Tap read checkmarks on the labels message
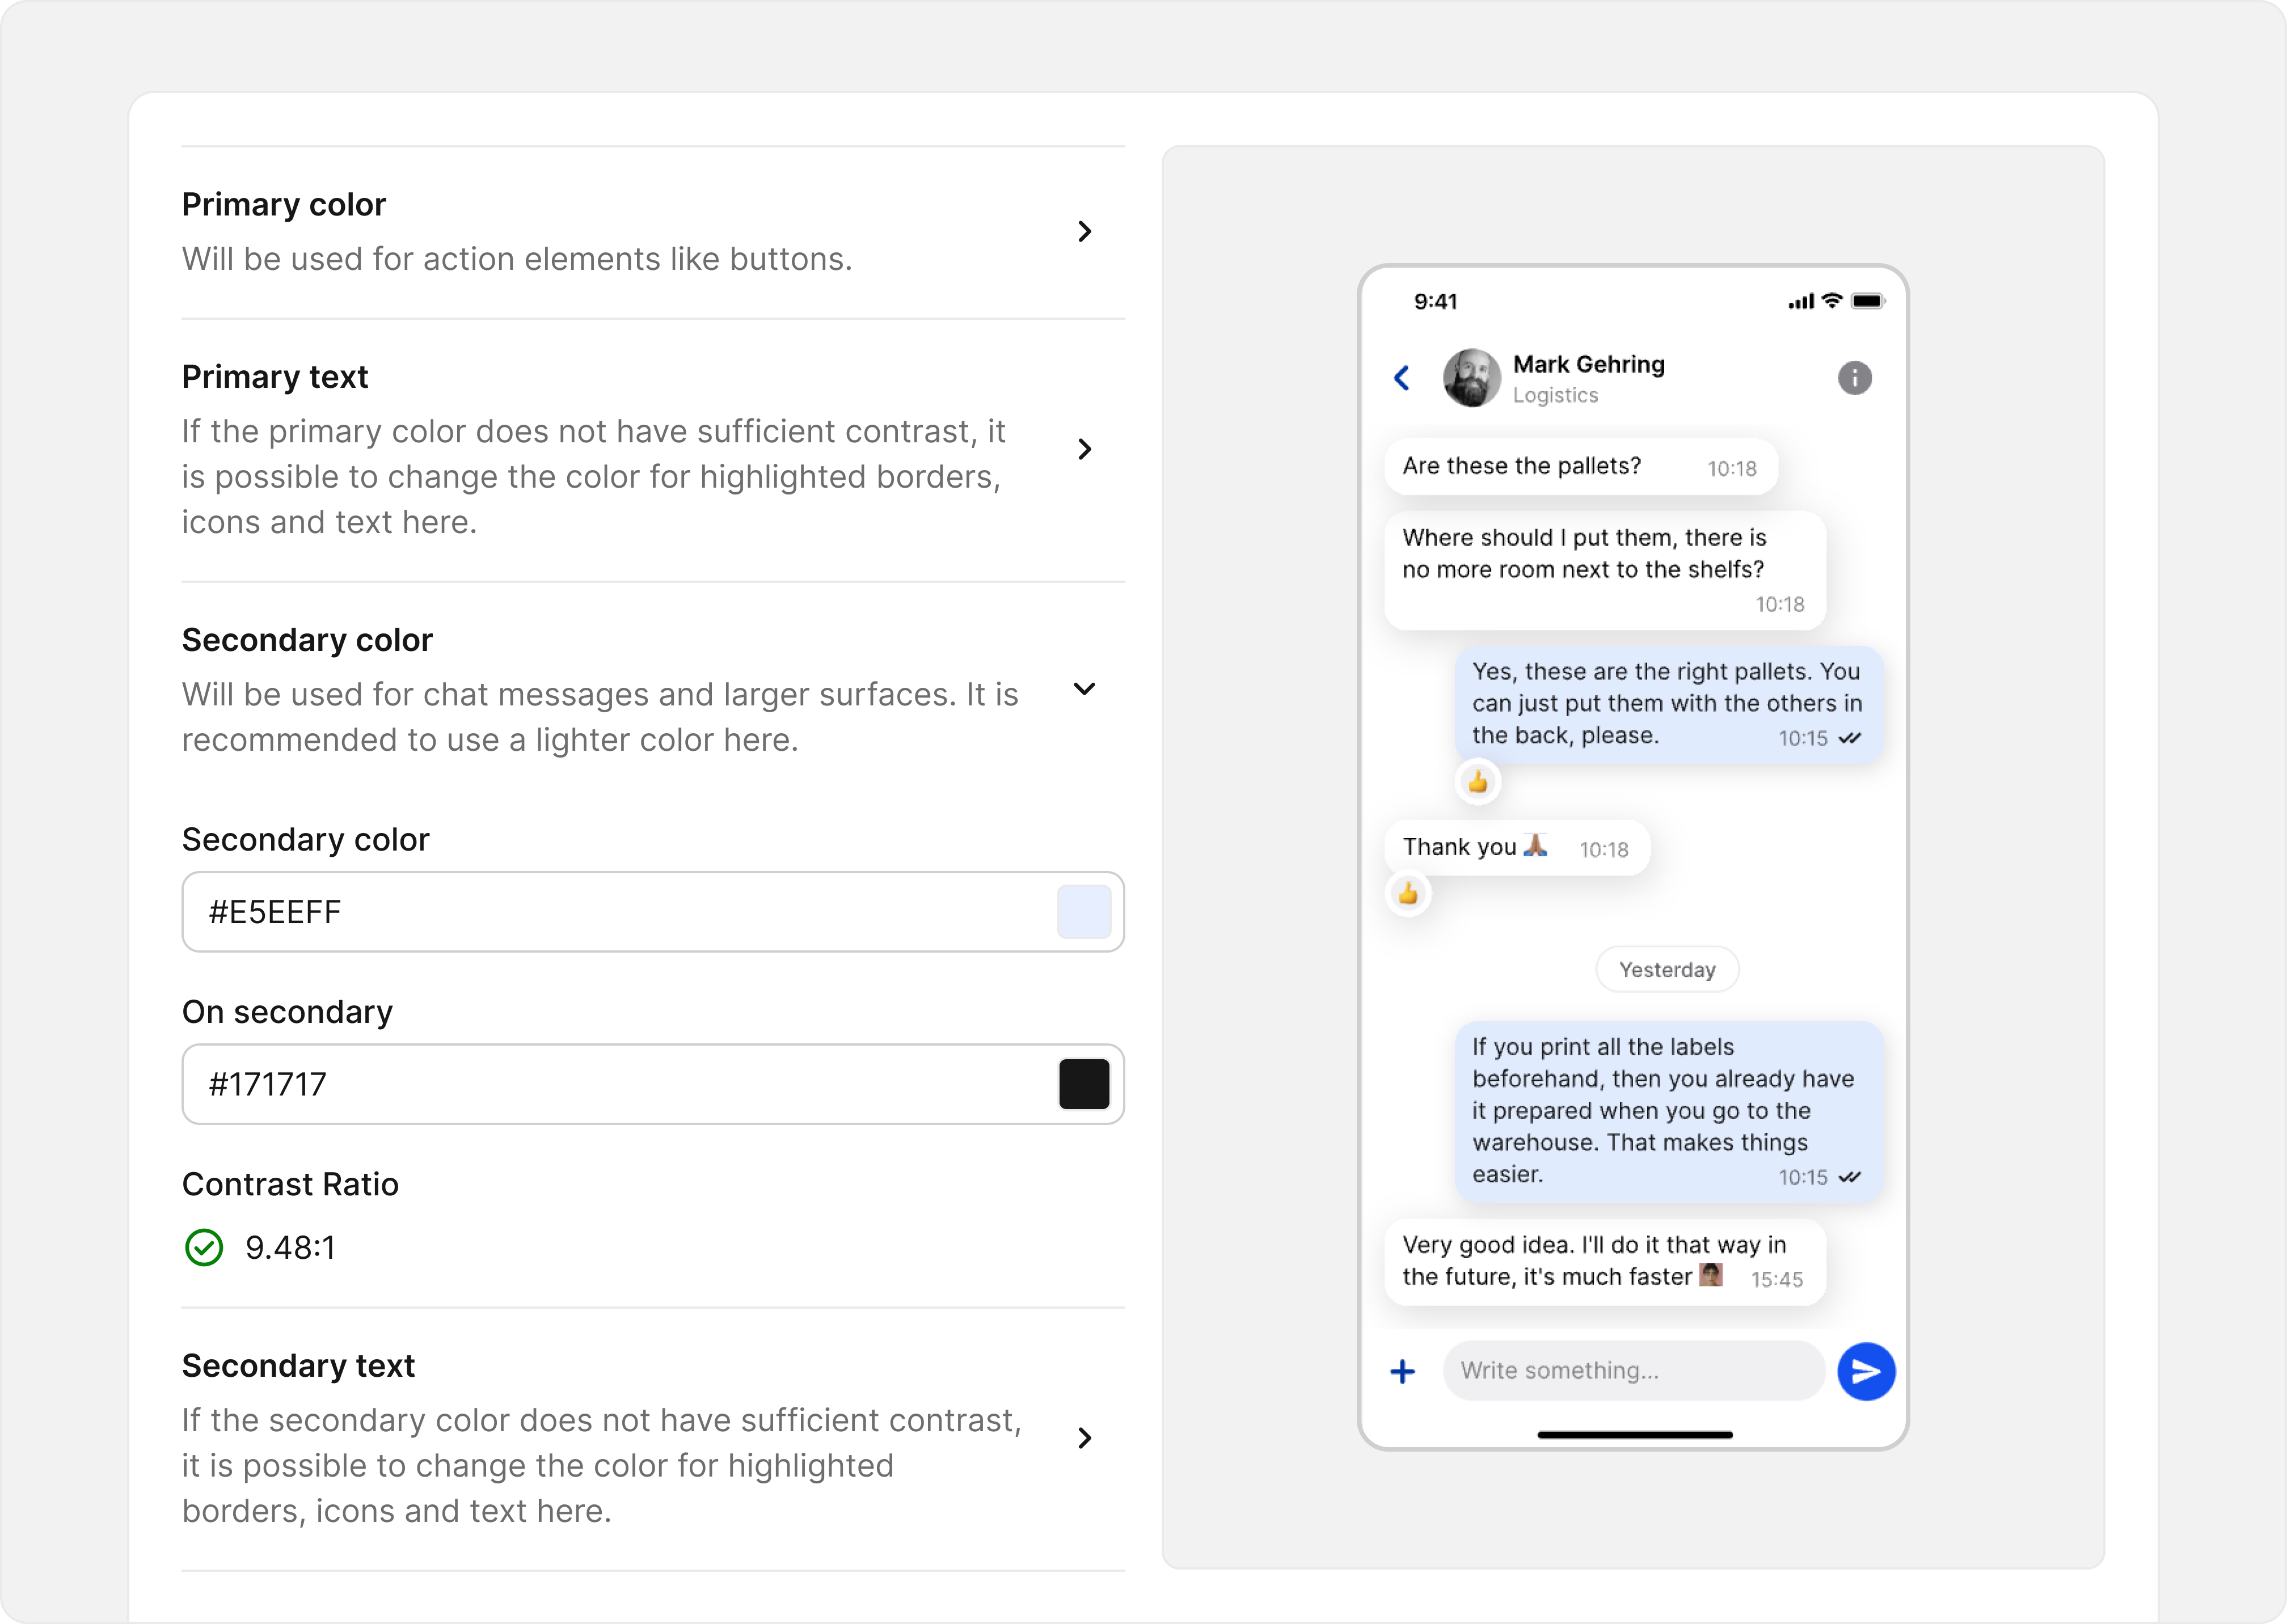 1849,1177
